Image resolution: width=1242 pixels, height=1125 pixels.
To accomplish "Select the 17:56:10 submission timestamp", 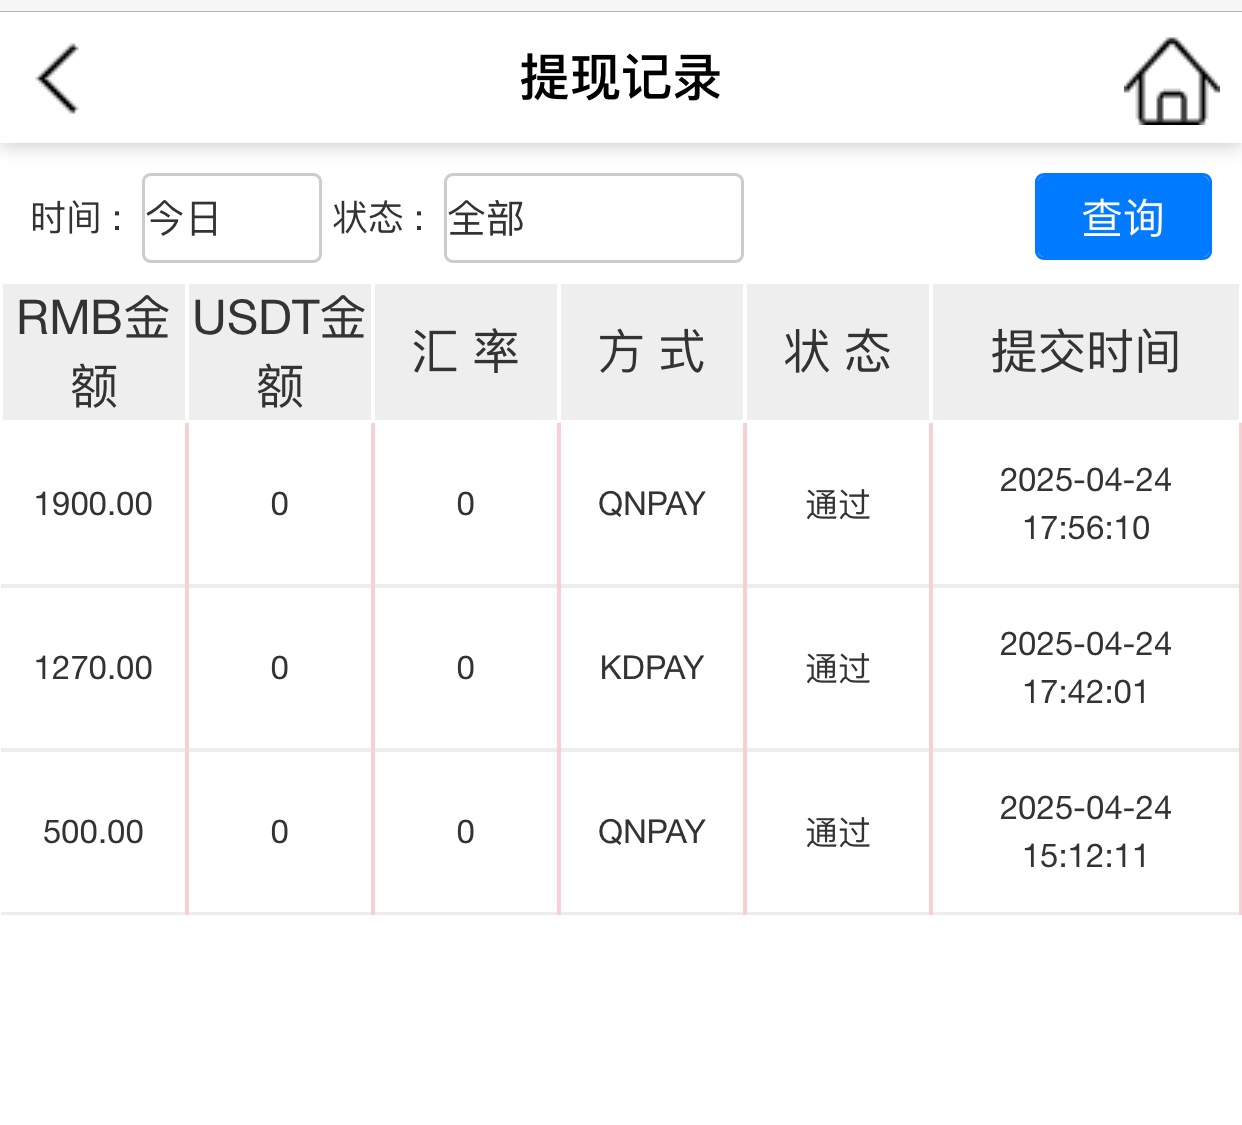I will [x=1085, y=528].
